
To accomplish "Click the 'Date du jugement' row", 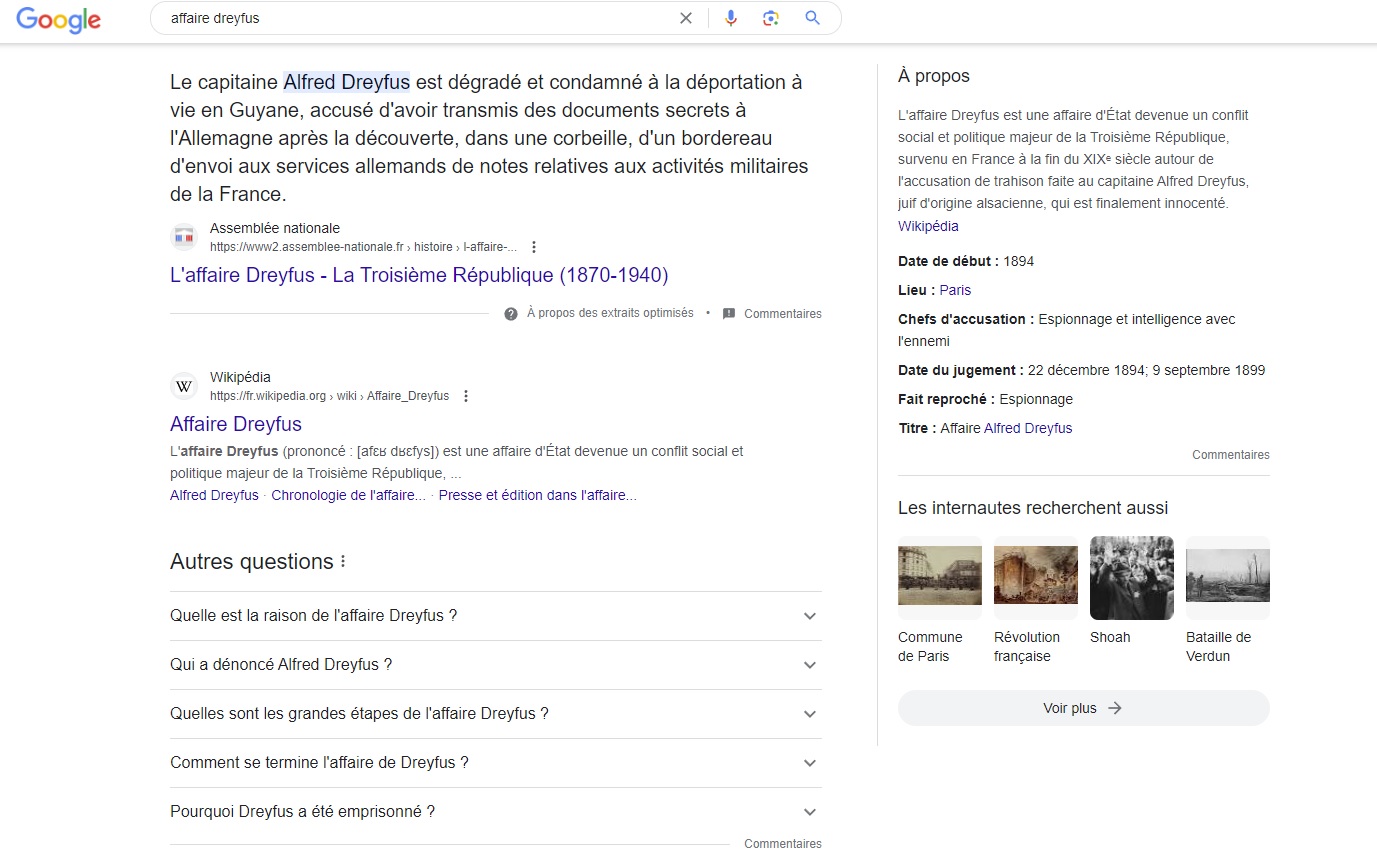I will tap(1081, 370).
